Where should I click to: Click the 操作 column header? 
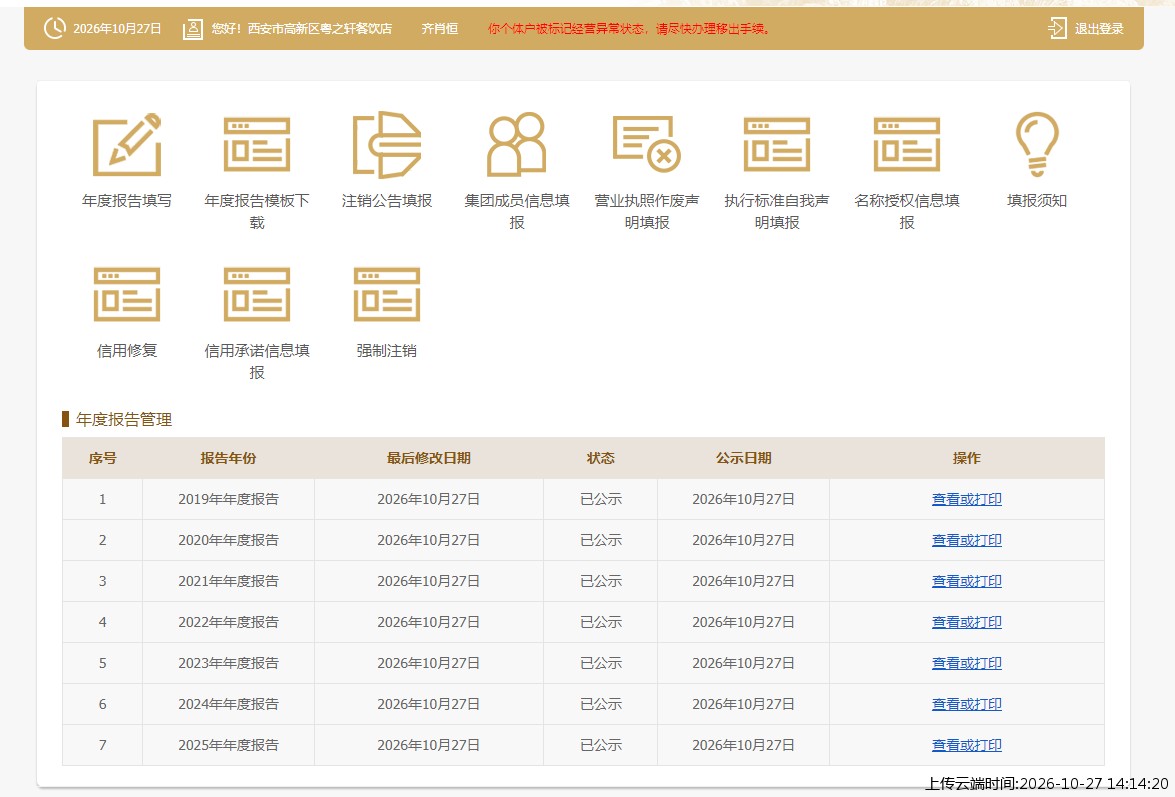point(967,458)
